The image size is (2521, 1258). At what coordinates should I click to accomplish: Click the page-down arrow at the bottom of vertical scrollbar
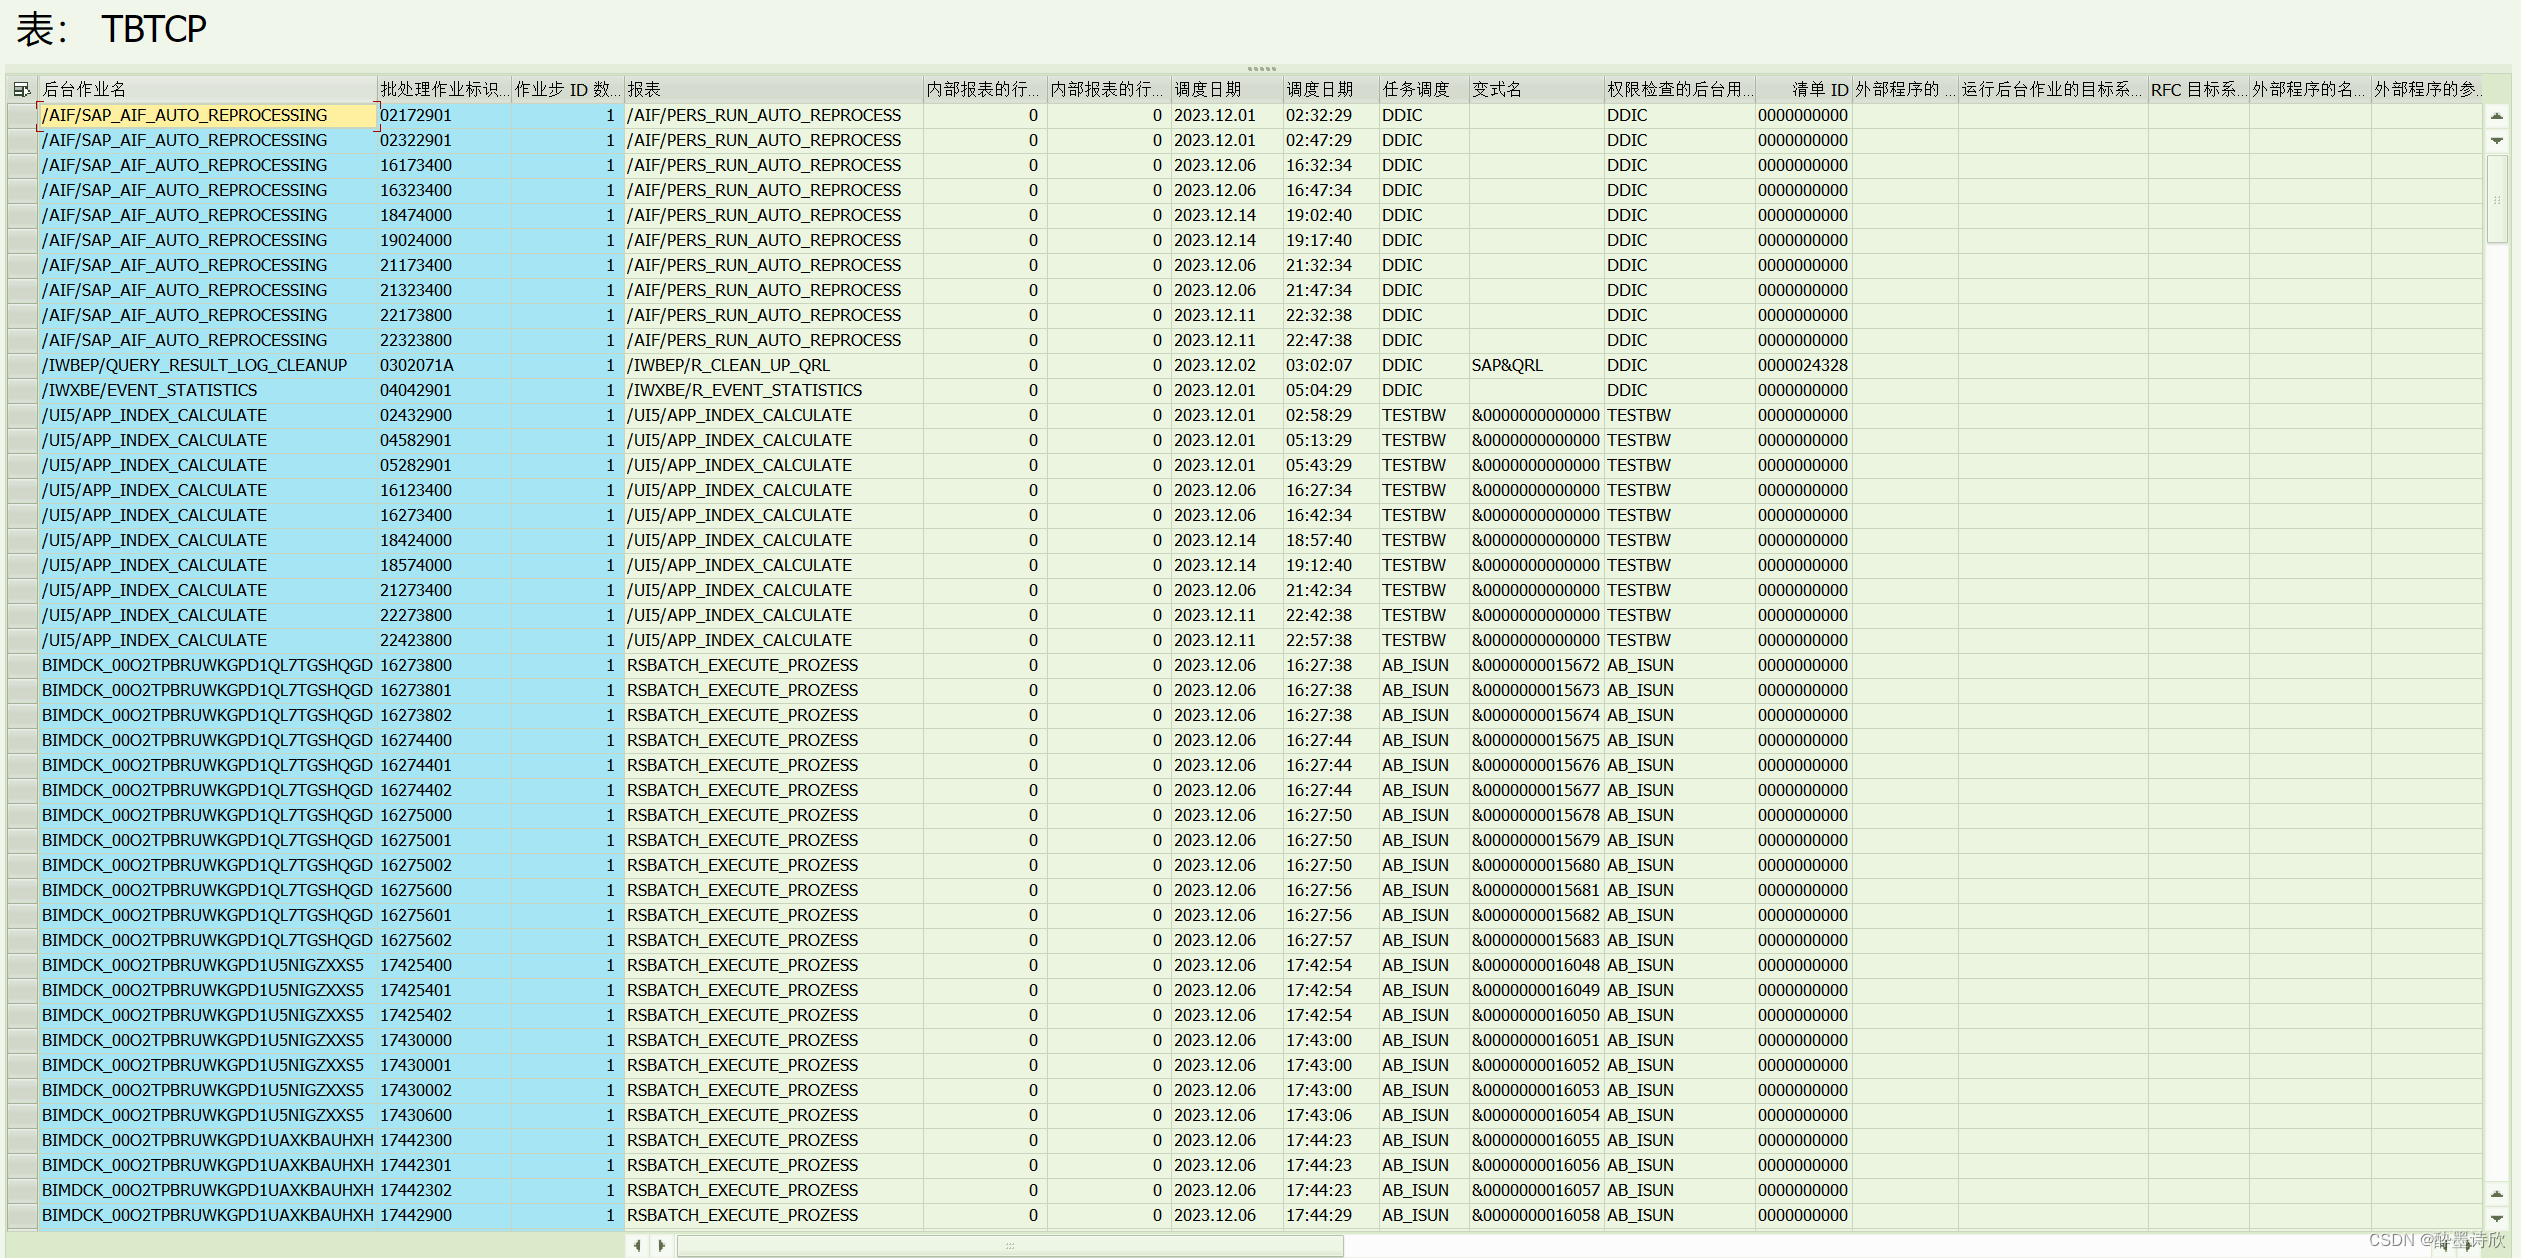pos(2496,1218)
